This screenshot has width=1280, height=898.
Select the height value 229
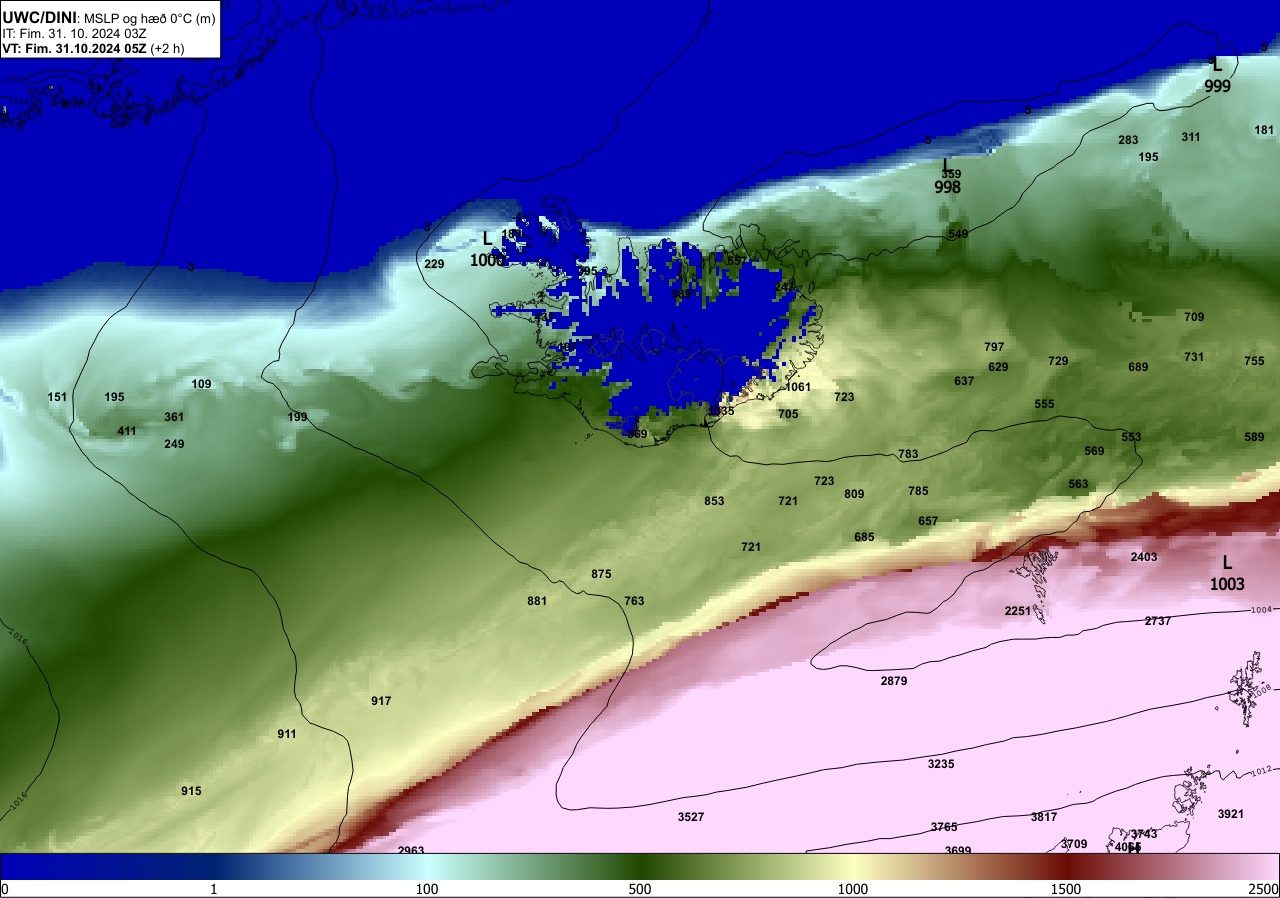click(x=434, y=264)
